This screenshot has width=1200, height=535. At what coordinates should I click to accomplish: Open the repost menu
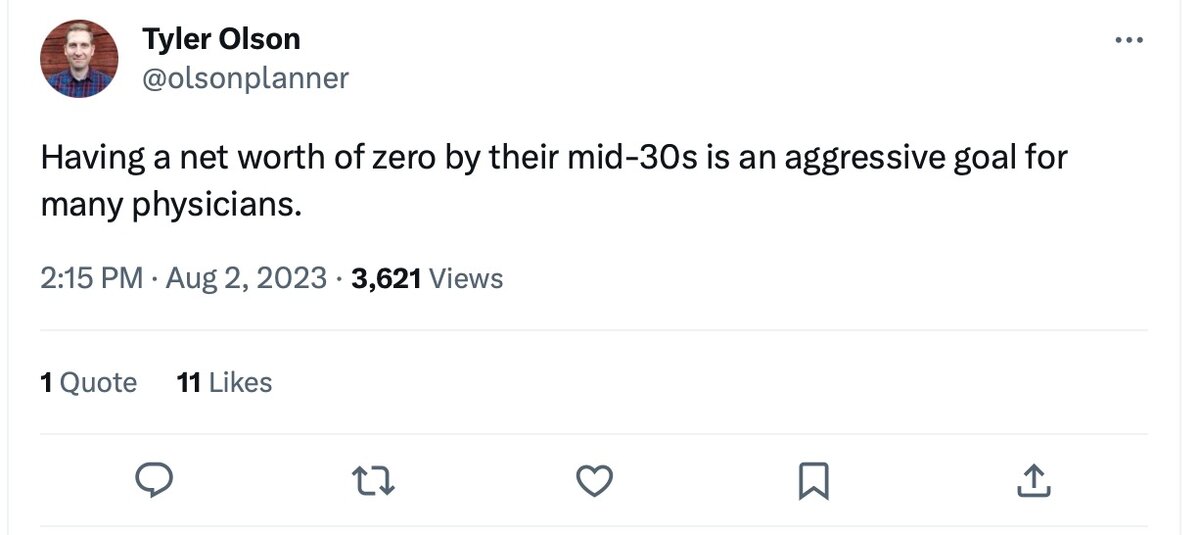point(378,482)
